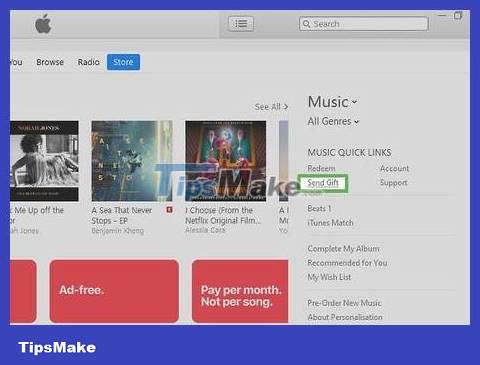Open the iTunes Match link
This screenshot has height=365, width=480.
pos(330,223)
